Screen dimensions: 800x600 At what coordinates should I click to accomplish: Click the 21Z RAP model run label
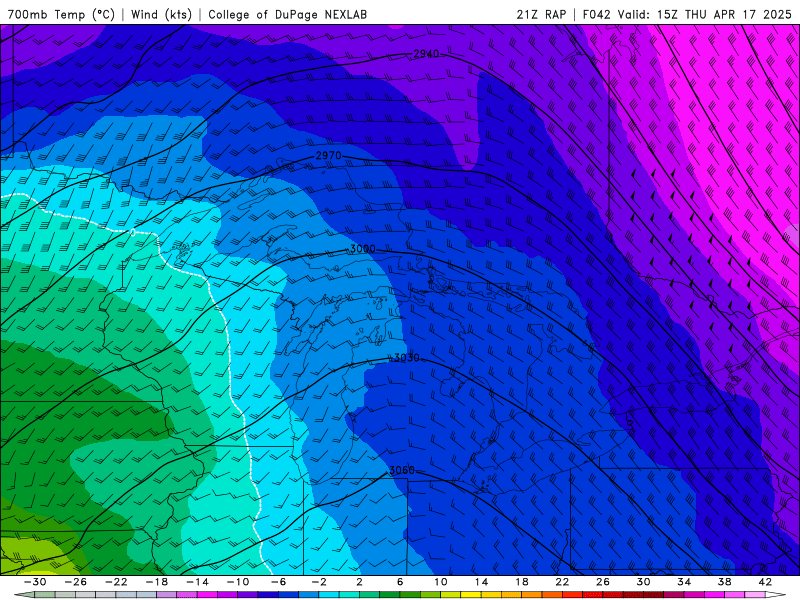point(541,14)
